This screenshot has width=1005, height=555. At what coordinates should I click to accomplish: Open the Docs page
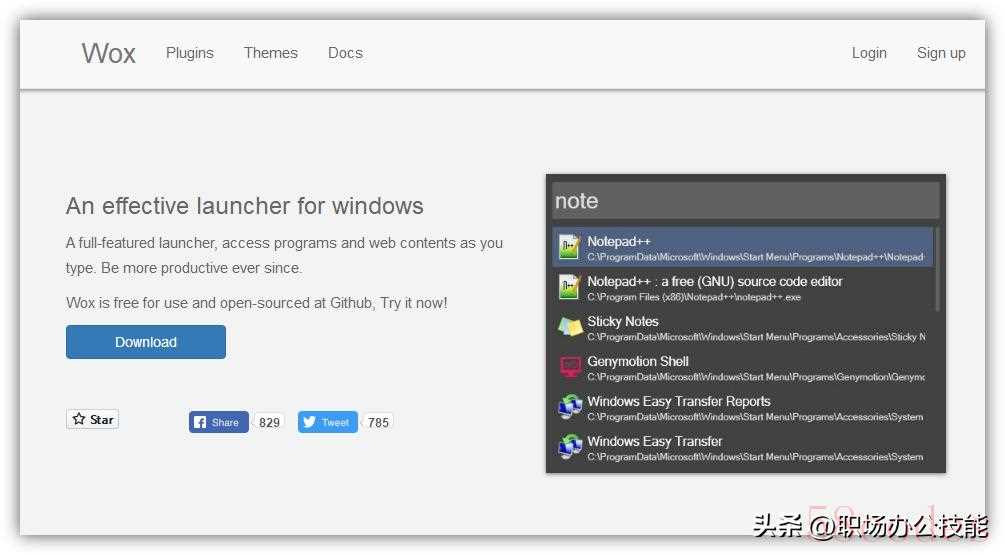(x=345, y=53)
